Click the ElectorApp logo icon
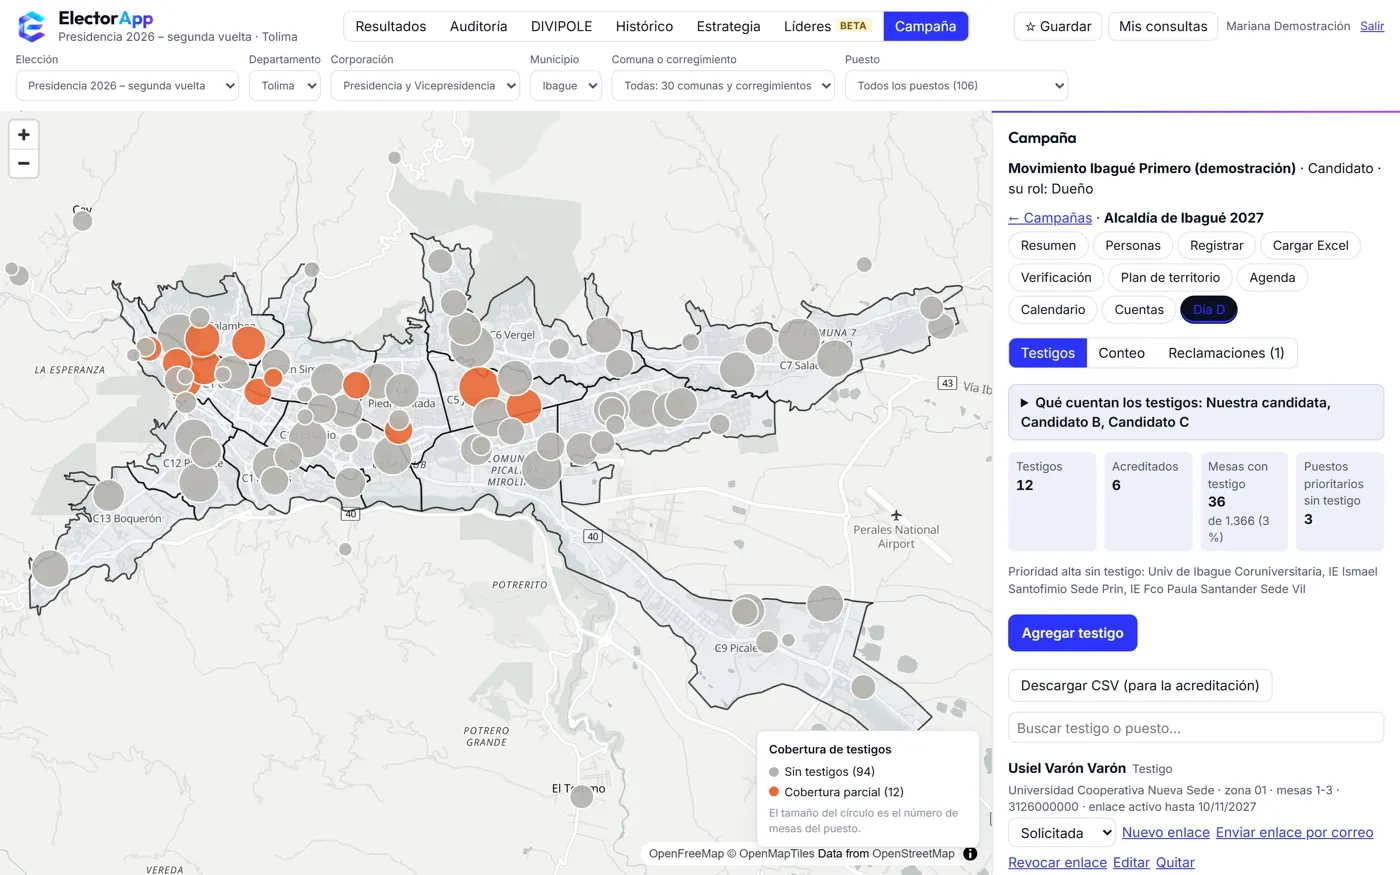The width and height of the screenshot is (1400, 875). 32,27
